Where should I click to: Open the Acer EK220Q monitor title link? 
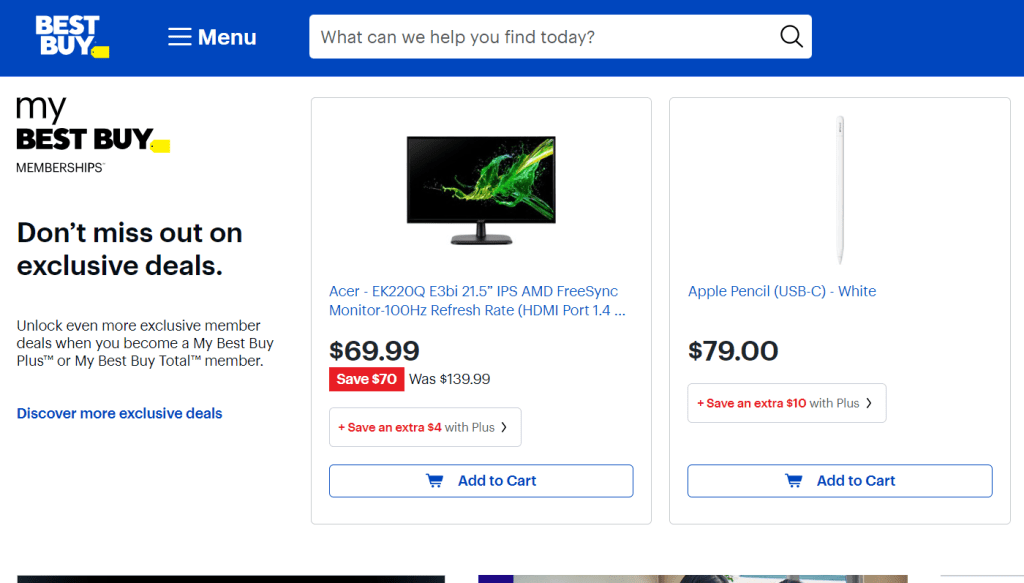click(477, 301)
